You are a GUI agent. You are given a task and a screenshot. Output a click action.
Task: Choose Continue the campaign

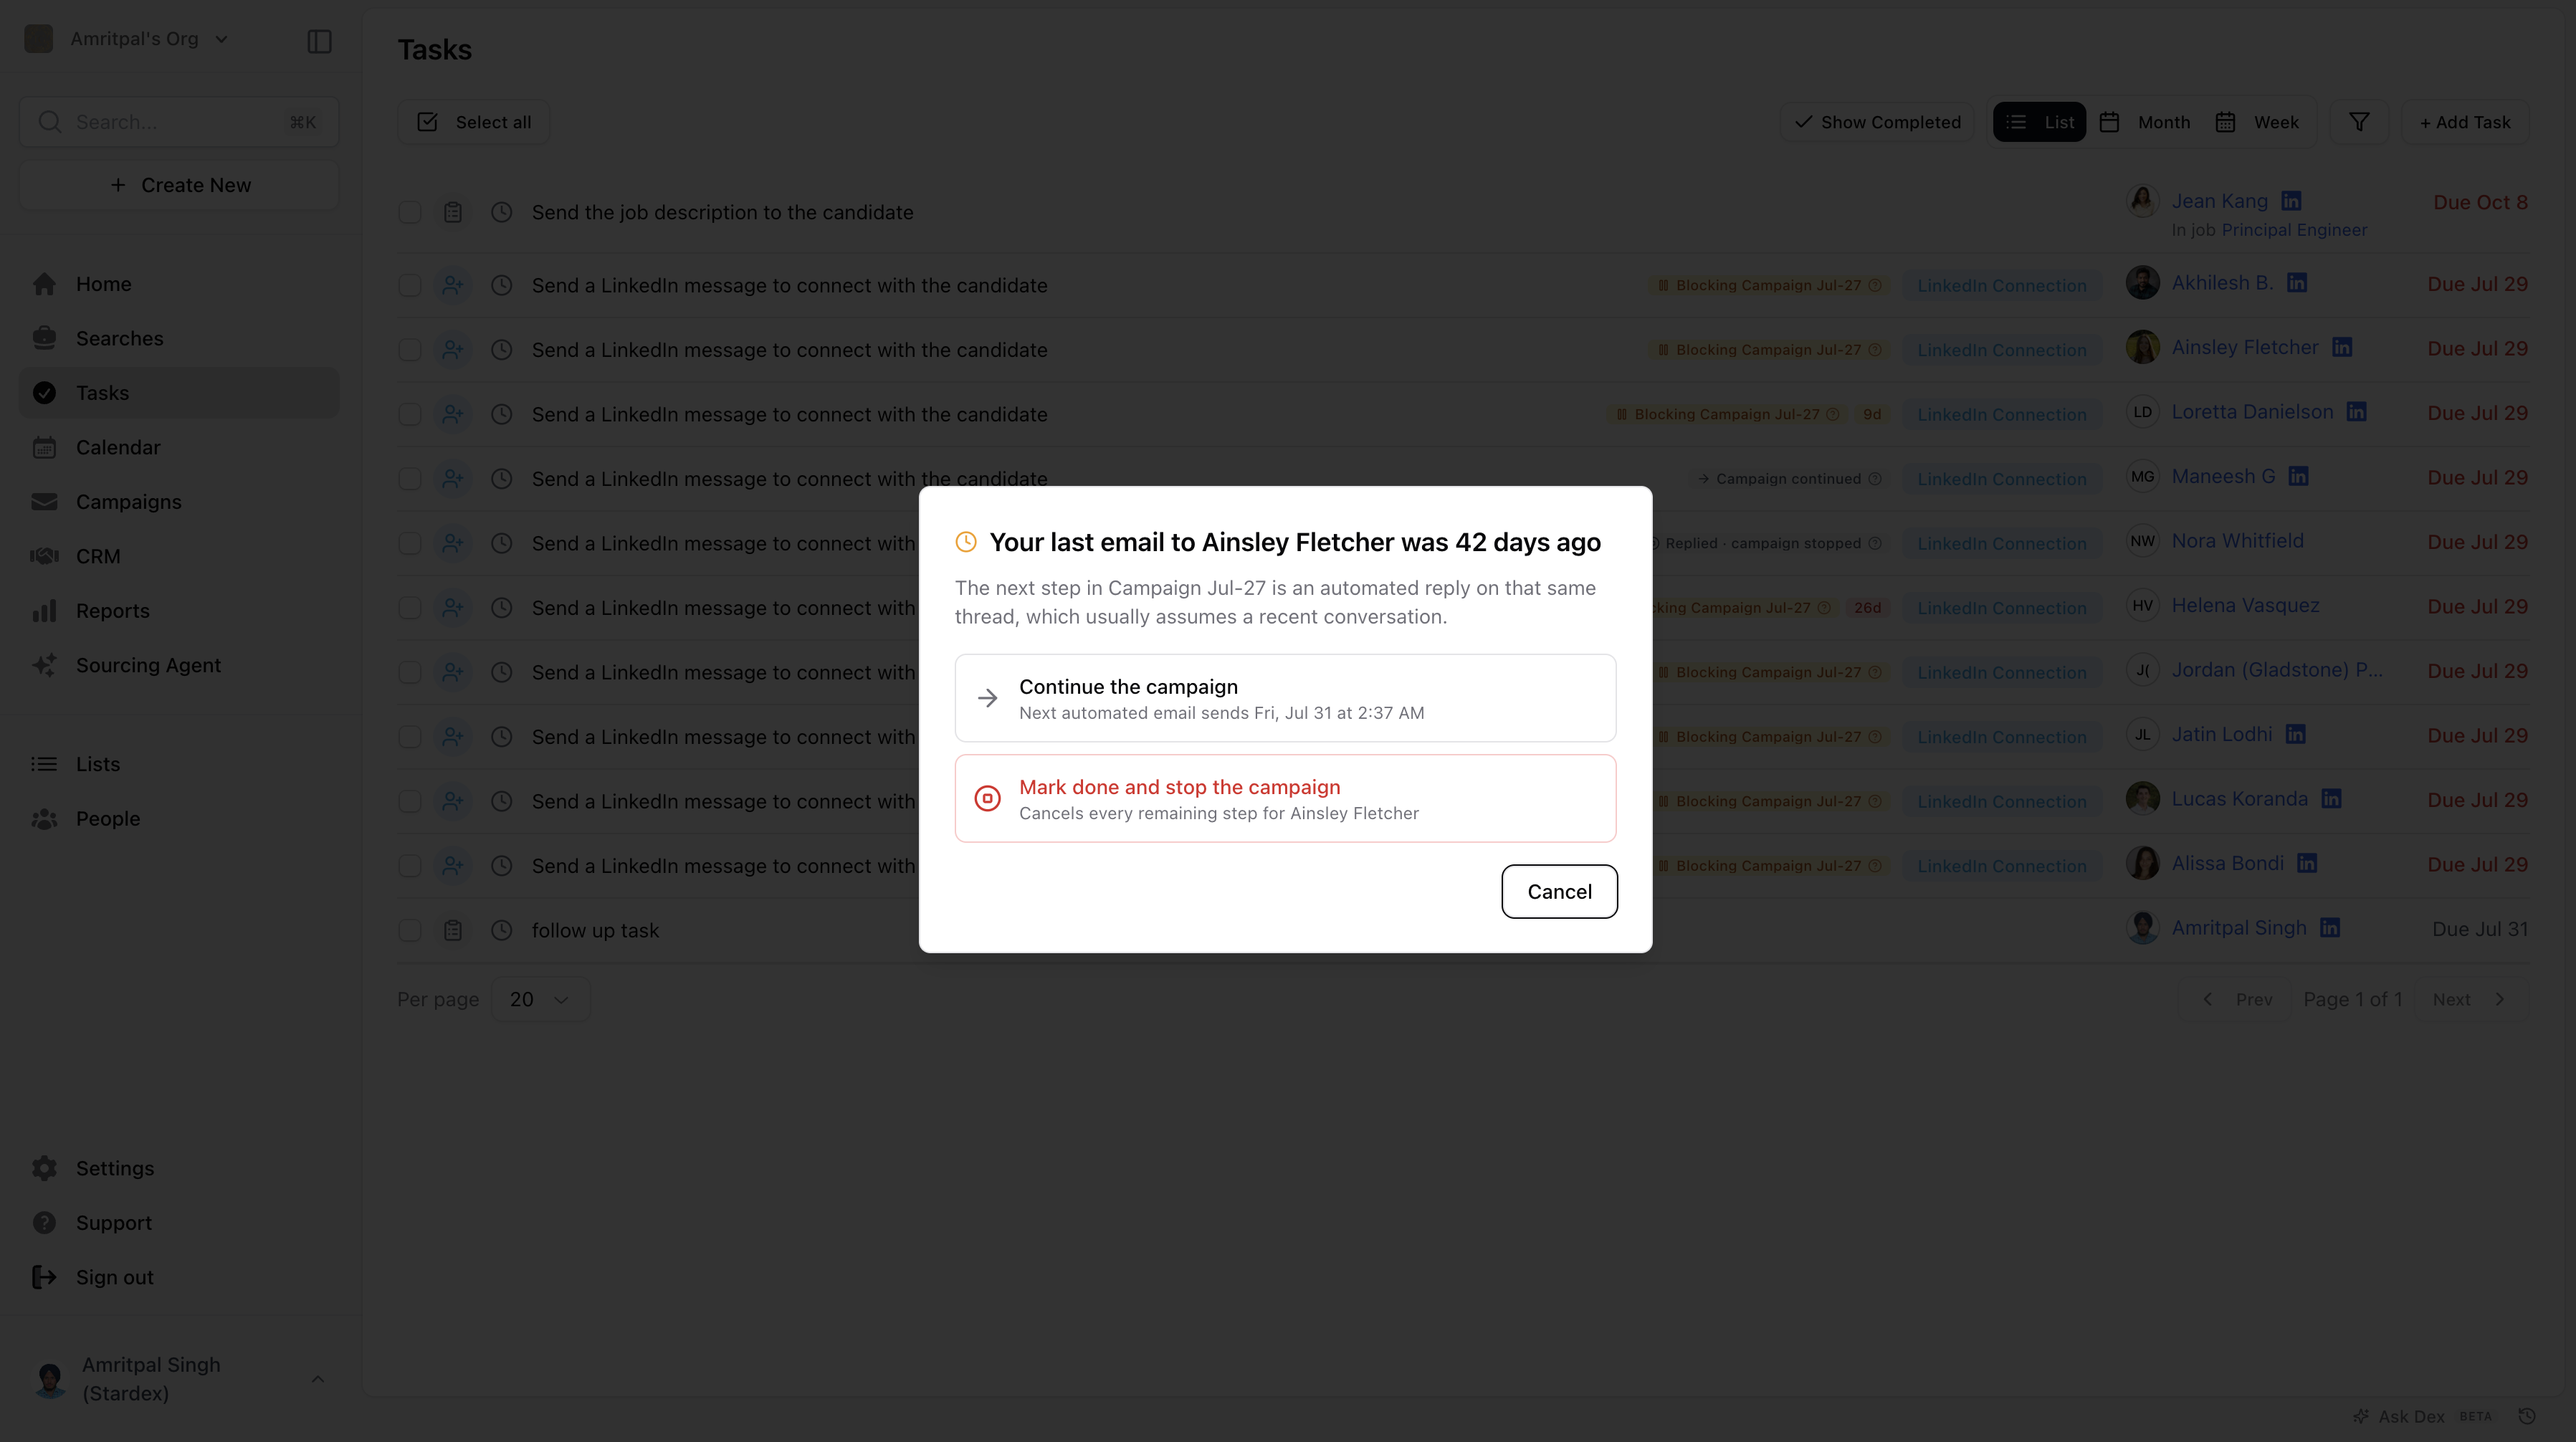click(x=1285, y=698)
